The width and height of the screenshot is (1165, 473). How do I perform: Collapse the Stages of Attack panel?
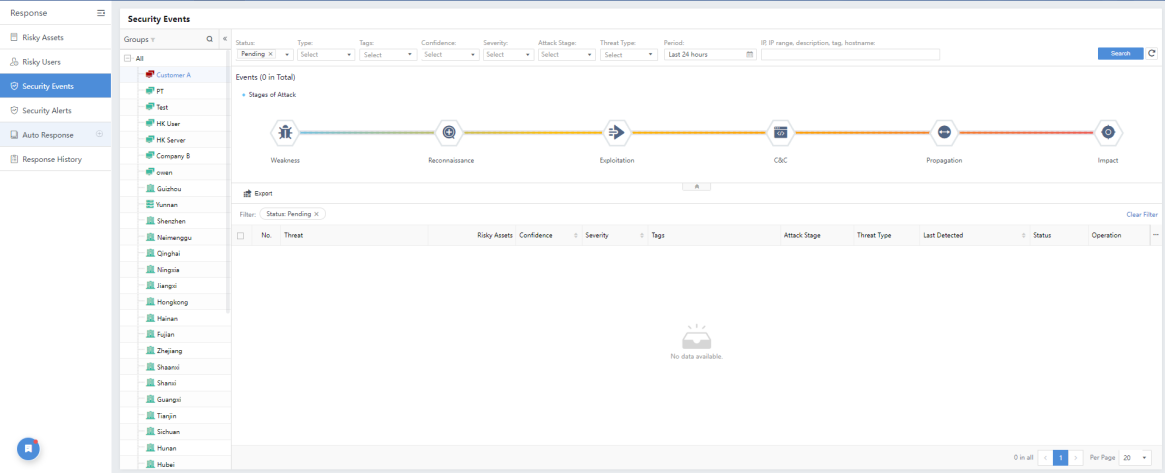(x=697, y=186)
